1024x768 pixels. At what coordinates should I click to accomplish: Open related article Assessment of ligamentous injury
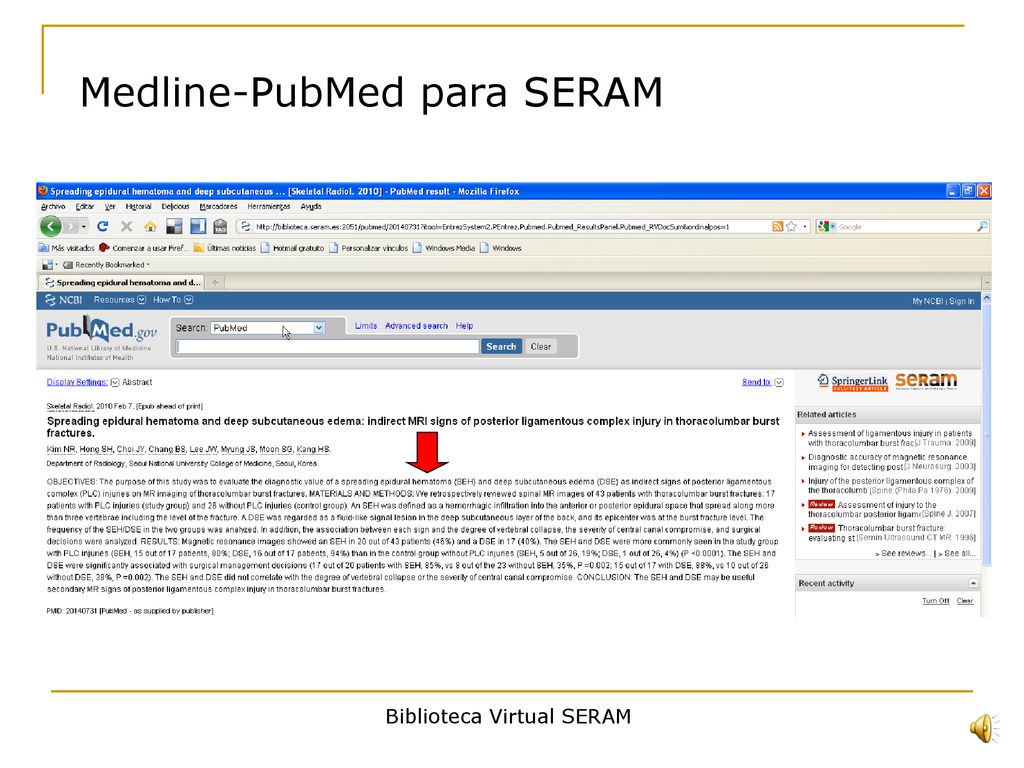point(891,438)
